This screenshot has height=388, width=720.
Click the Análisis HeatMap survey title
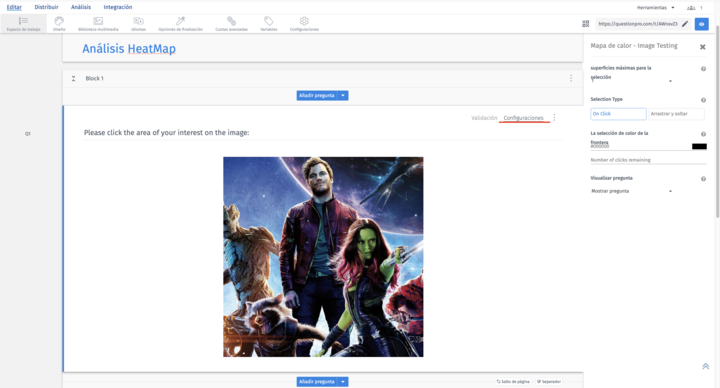pos(129,49)
